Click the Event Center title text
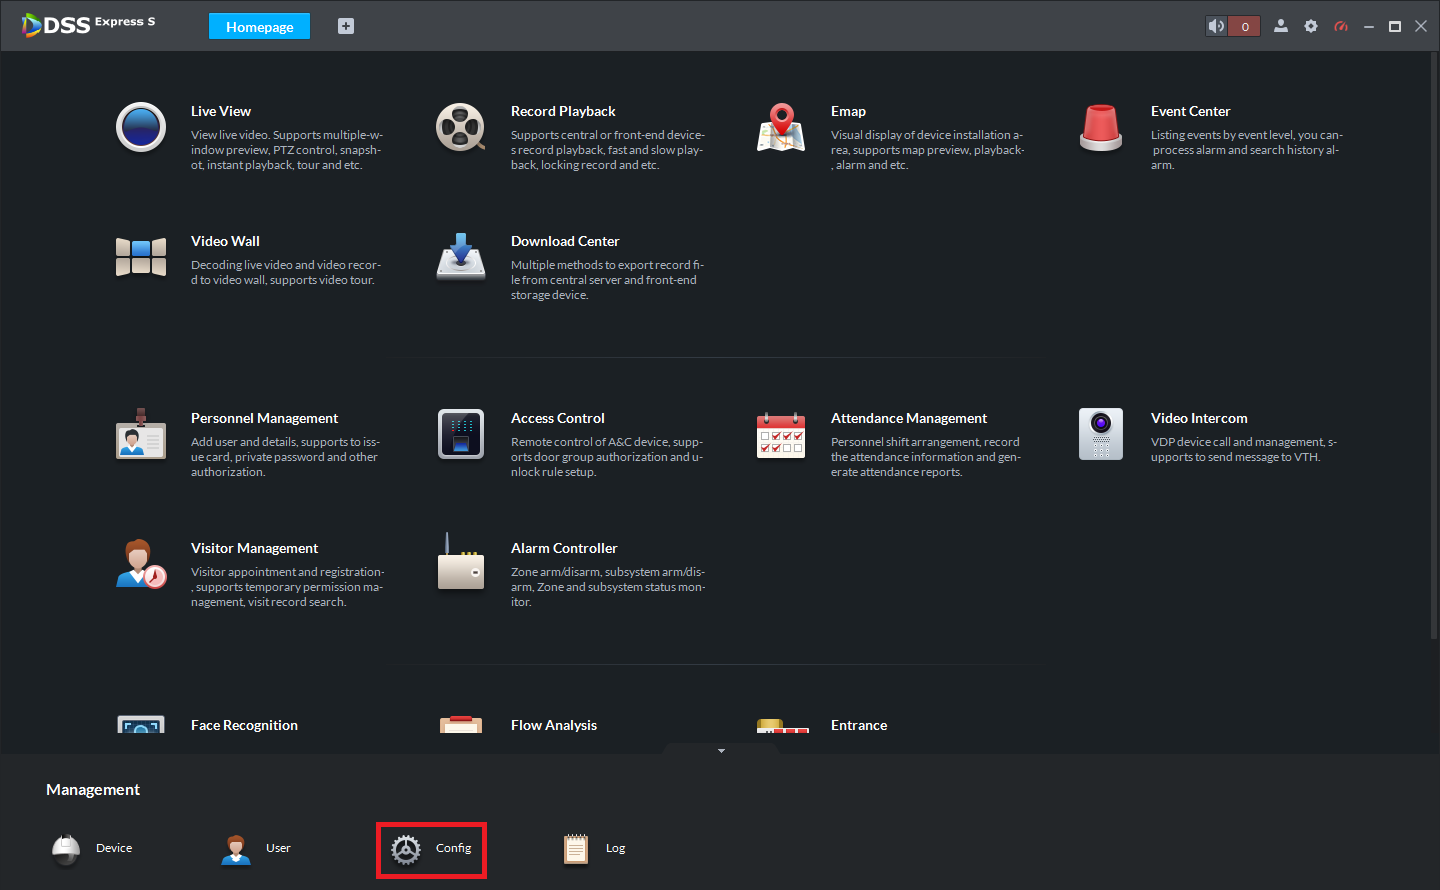The width and height of the screenshot is (1440, 890). [1190, 111]
